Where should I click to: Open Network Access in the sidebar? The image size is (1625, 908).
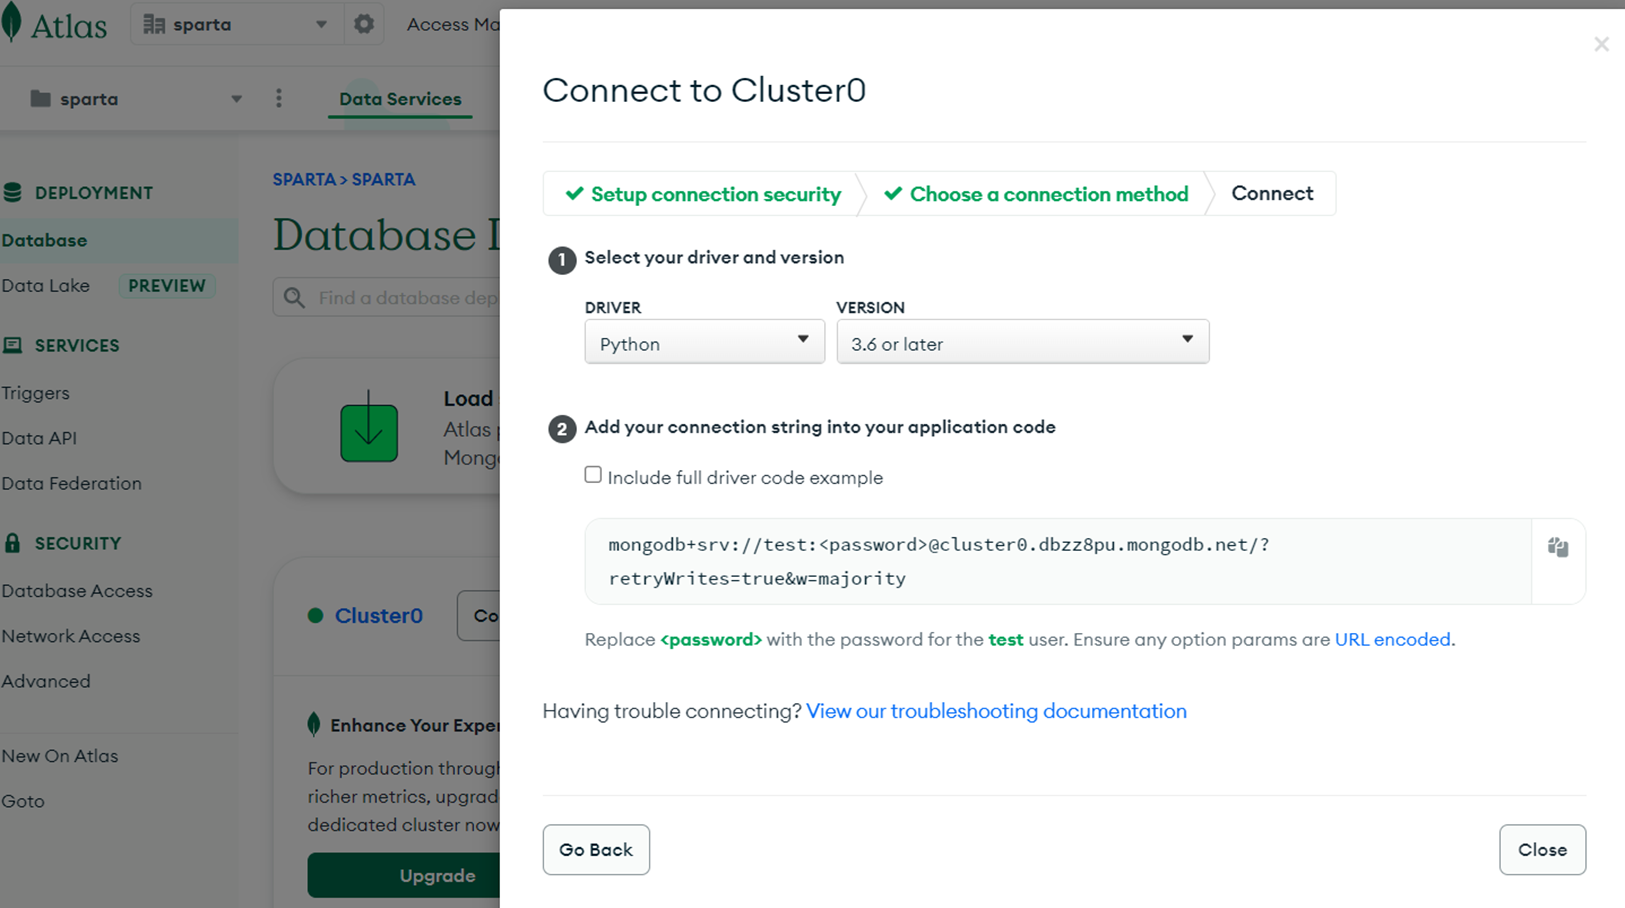pyautogui.click(x=70, y=636)
